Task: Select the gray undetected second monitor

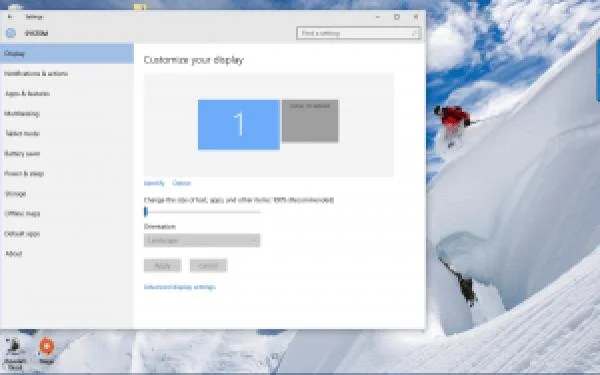Action: click(310, 121)
